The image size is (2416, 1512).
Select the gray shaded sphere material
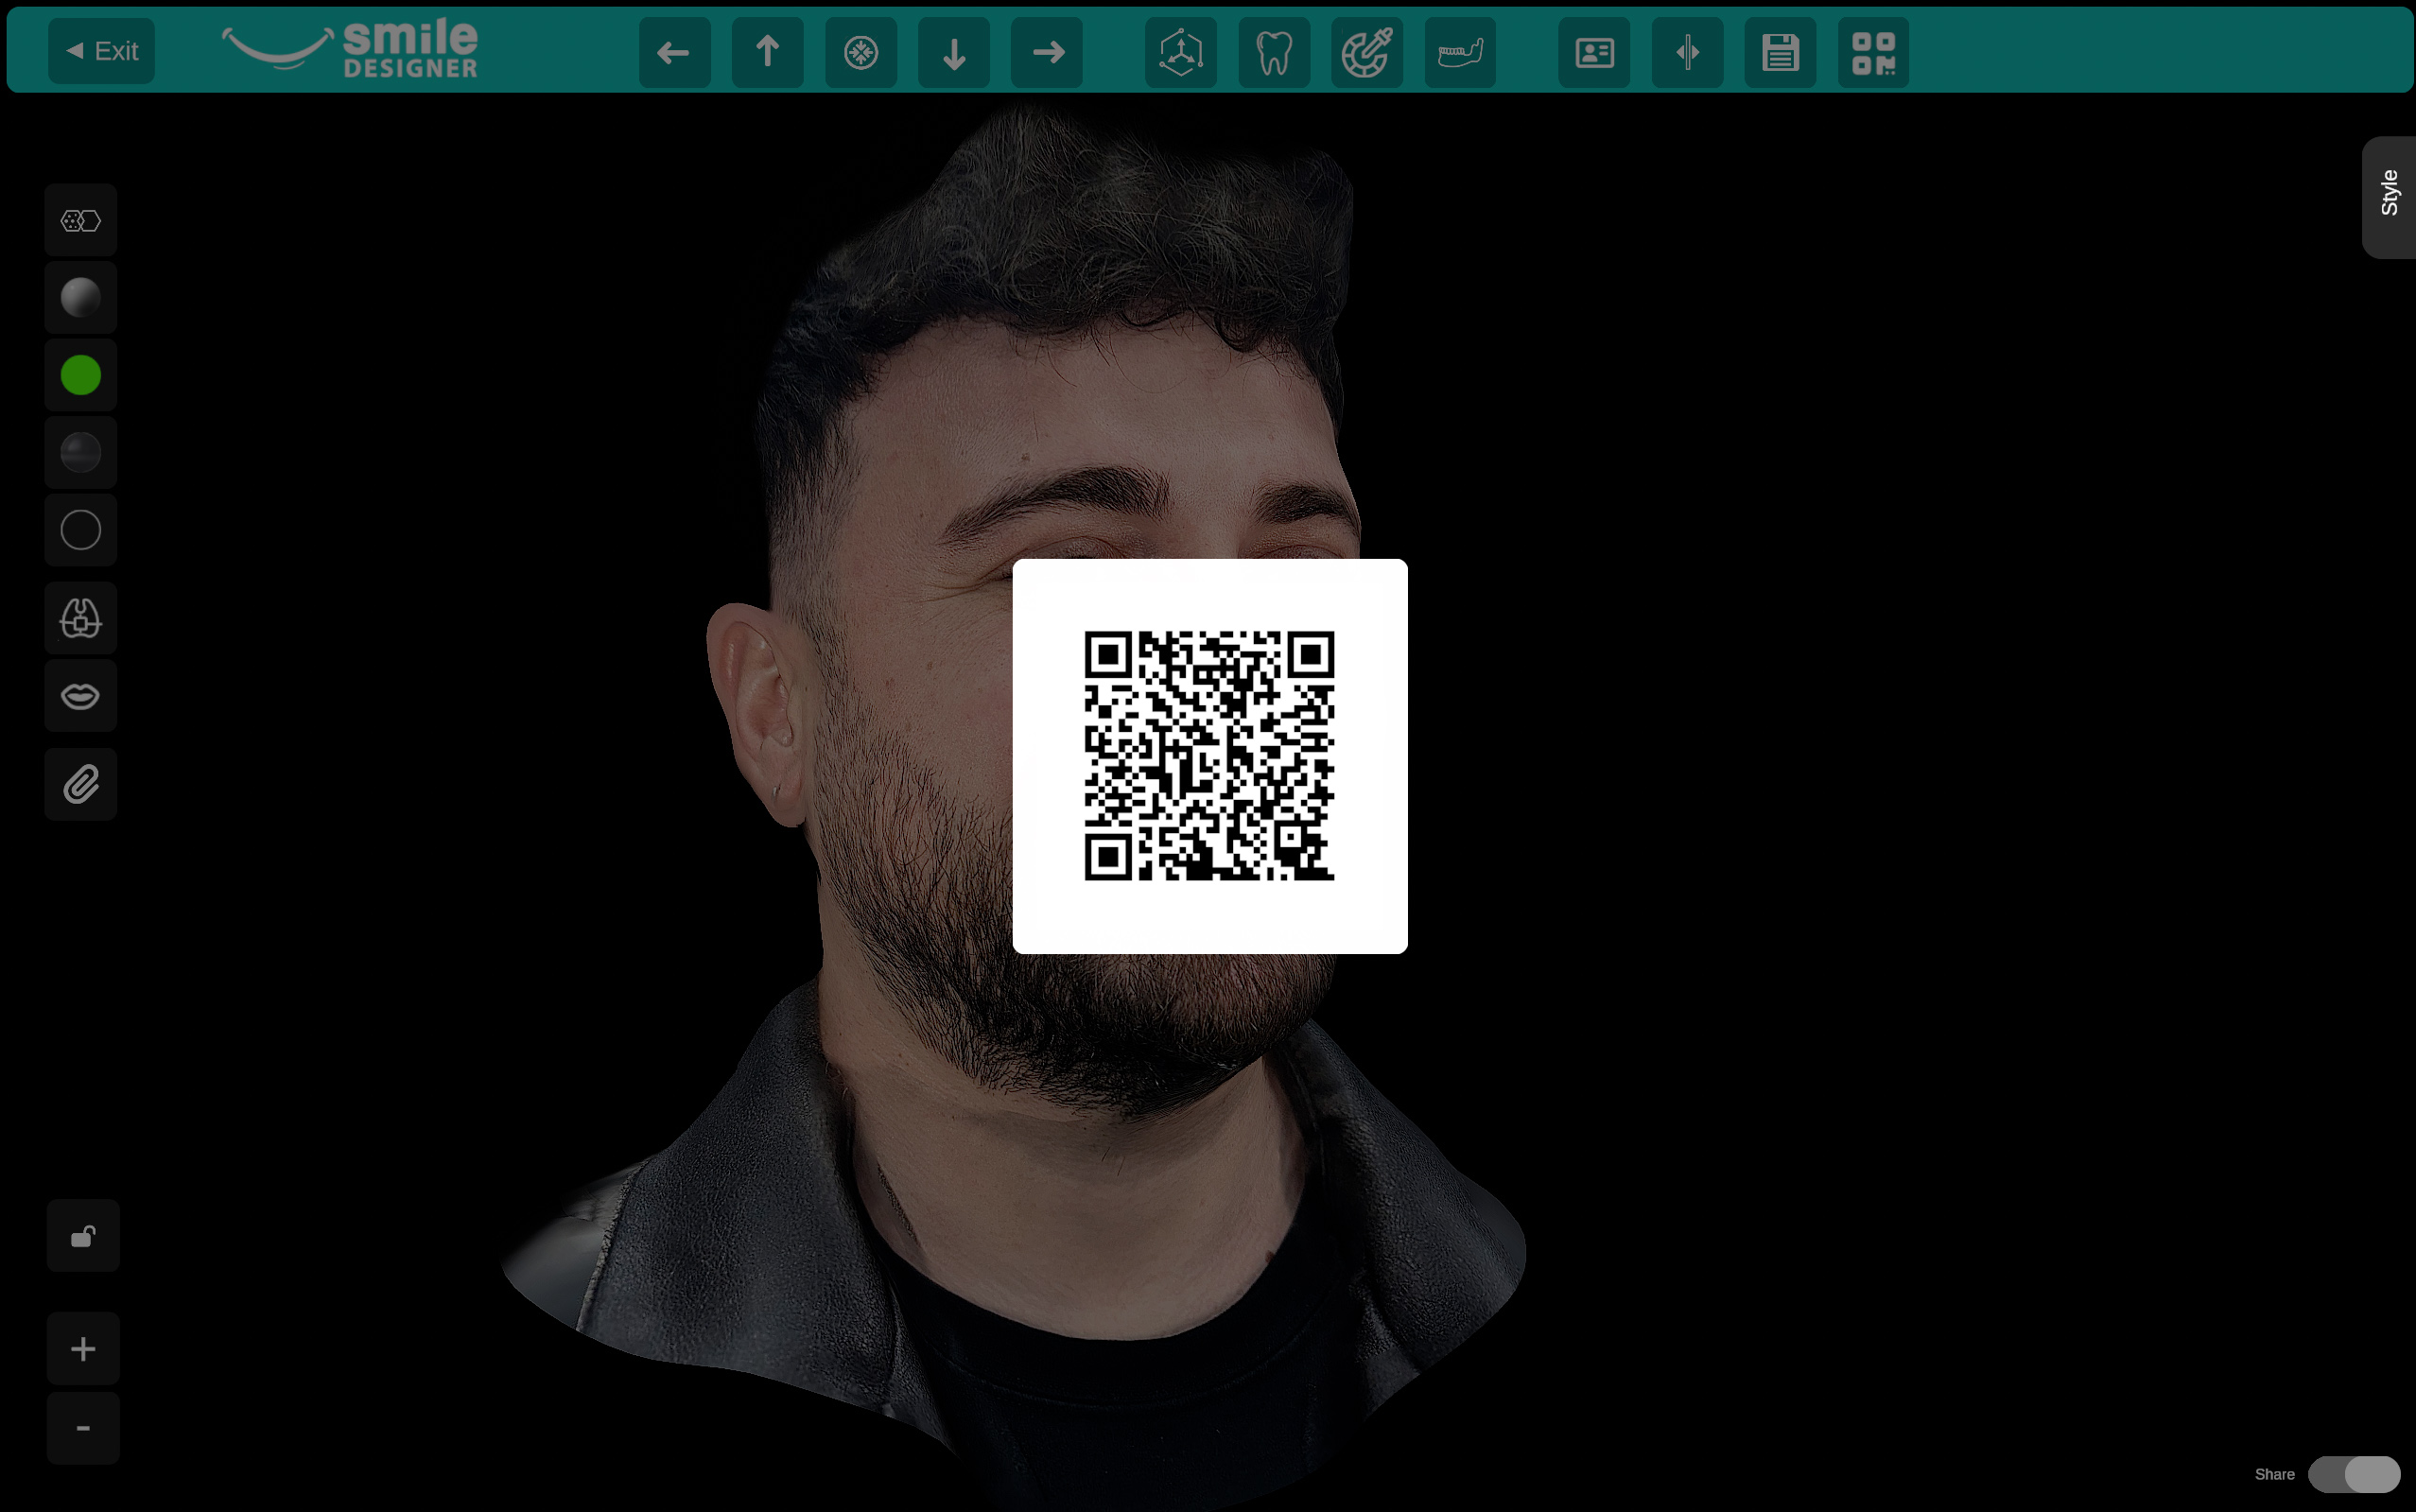tap(81, 298)
